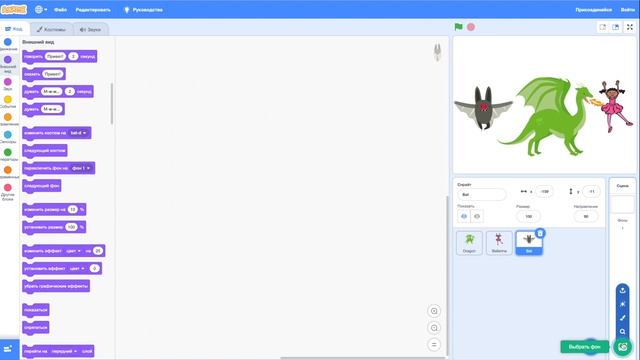
Task: Show the sprite with the open-eye toggle
Action: (x=464, y=216)
